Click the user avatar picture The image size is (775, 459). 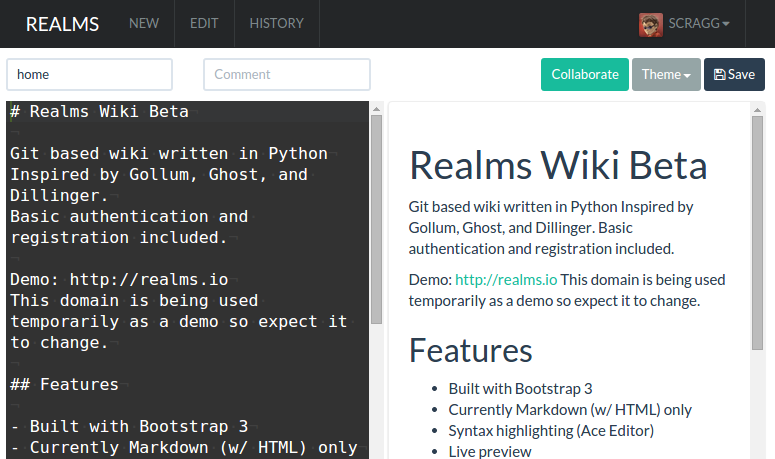click(x=651, y=24)
